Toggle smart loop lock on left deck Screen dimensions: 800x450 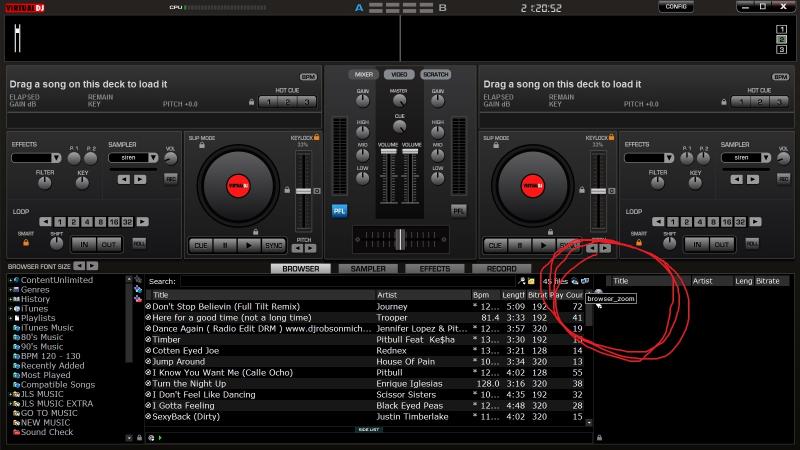coord(26,241)
